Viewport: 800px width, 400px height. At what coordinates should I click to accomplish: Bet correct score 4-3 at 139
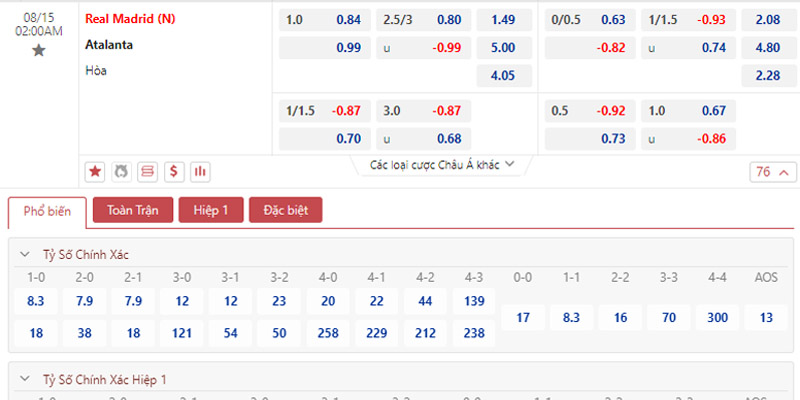coord(474,302)
